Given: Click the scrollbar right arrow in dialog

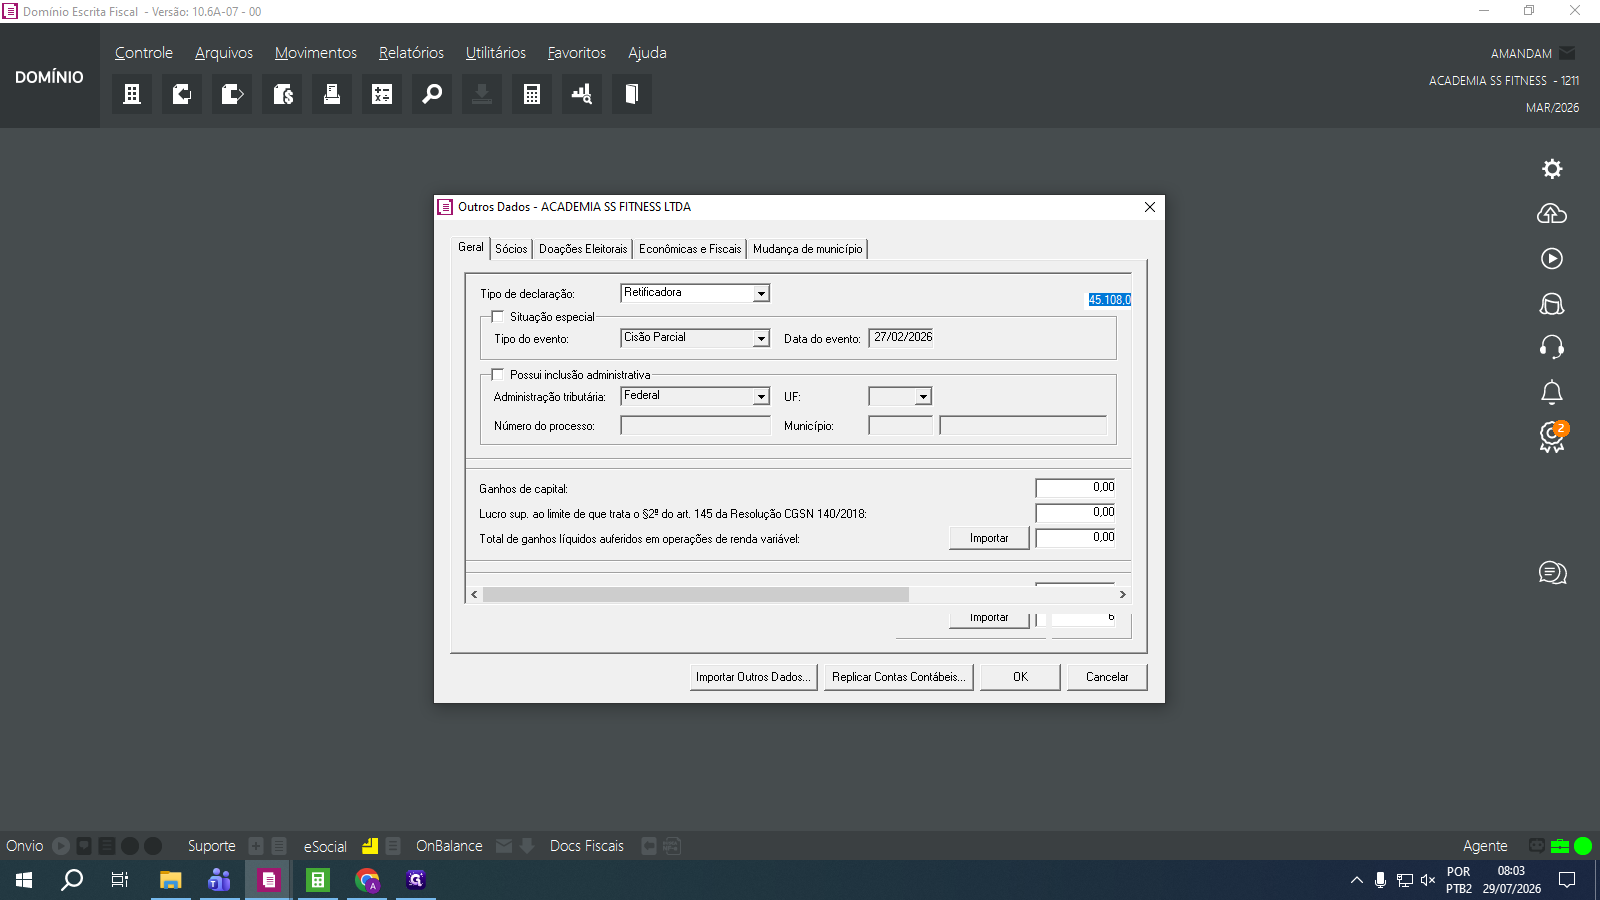Looking at the screenshot, I should click(x=1122, y=594).
